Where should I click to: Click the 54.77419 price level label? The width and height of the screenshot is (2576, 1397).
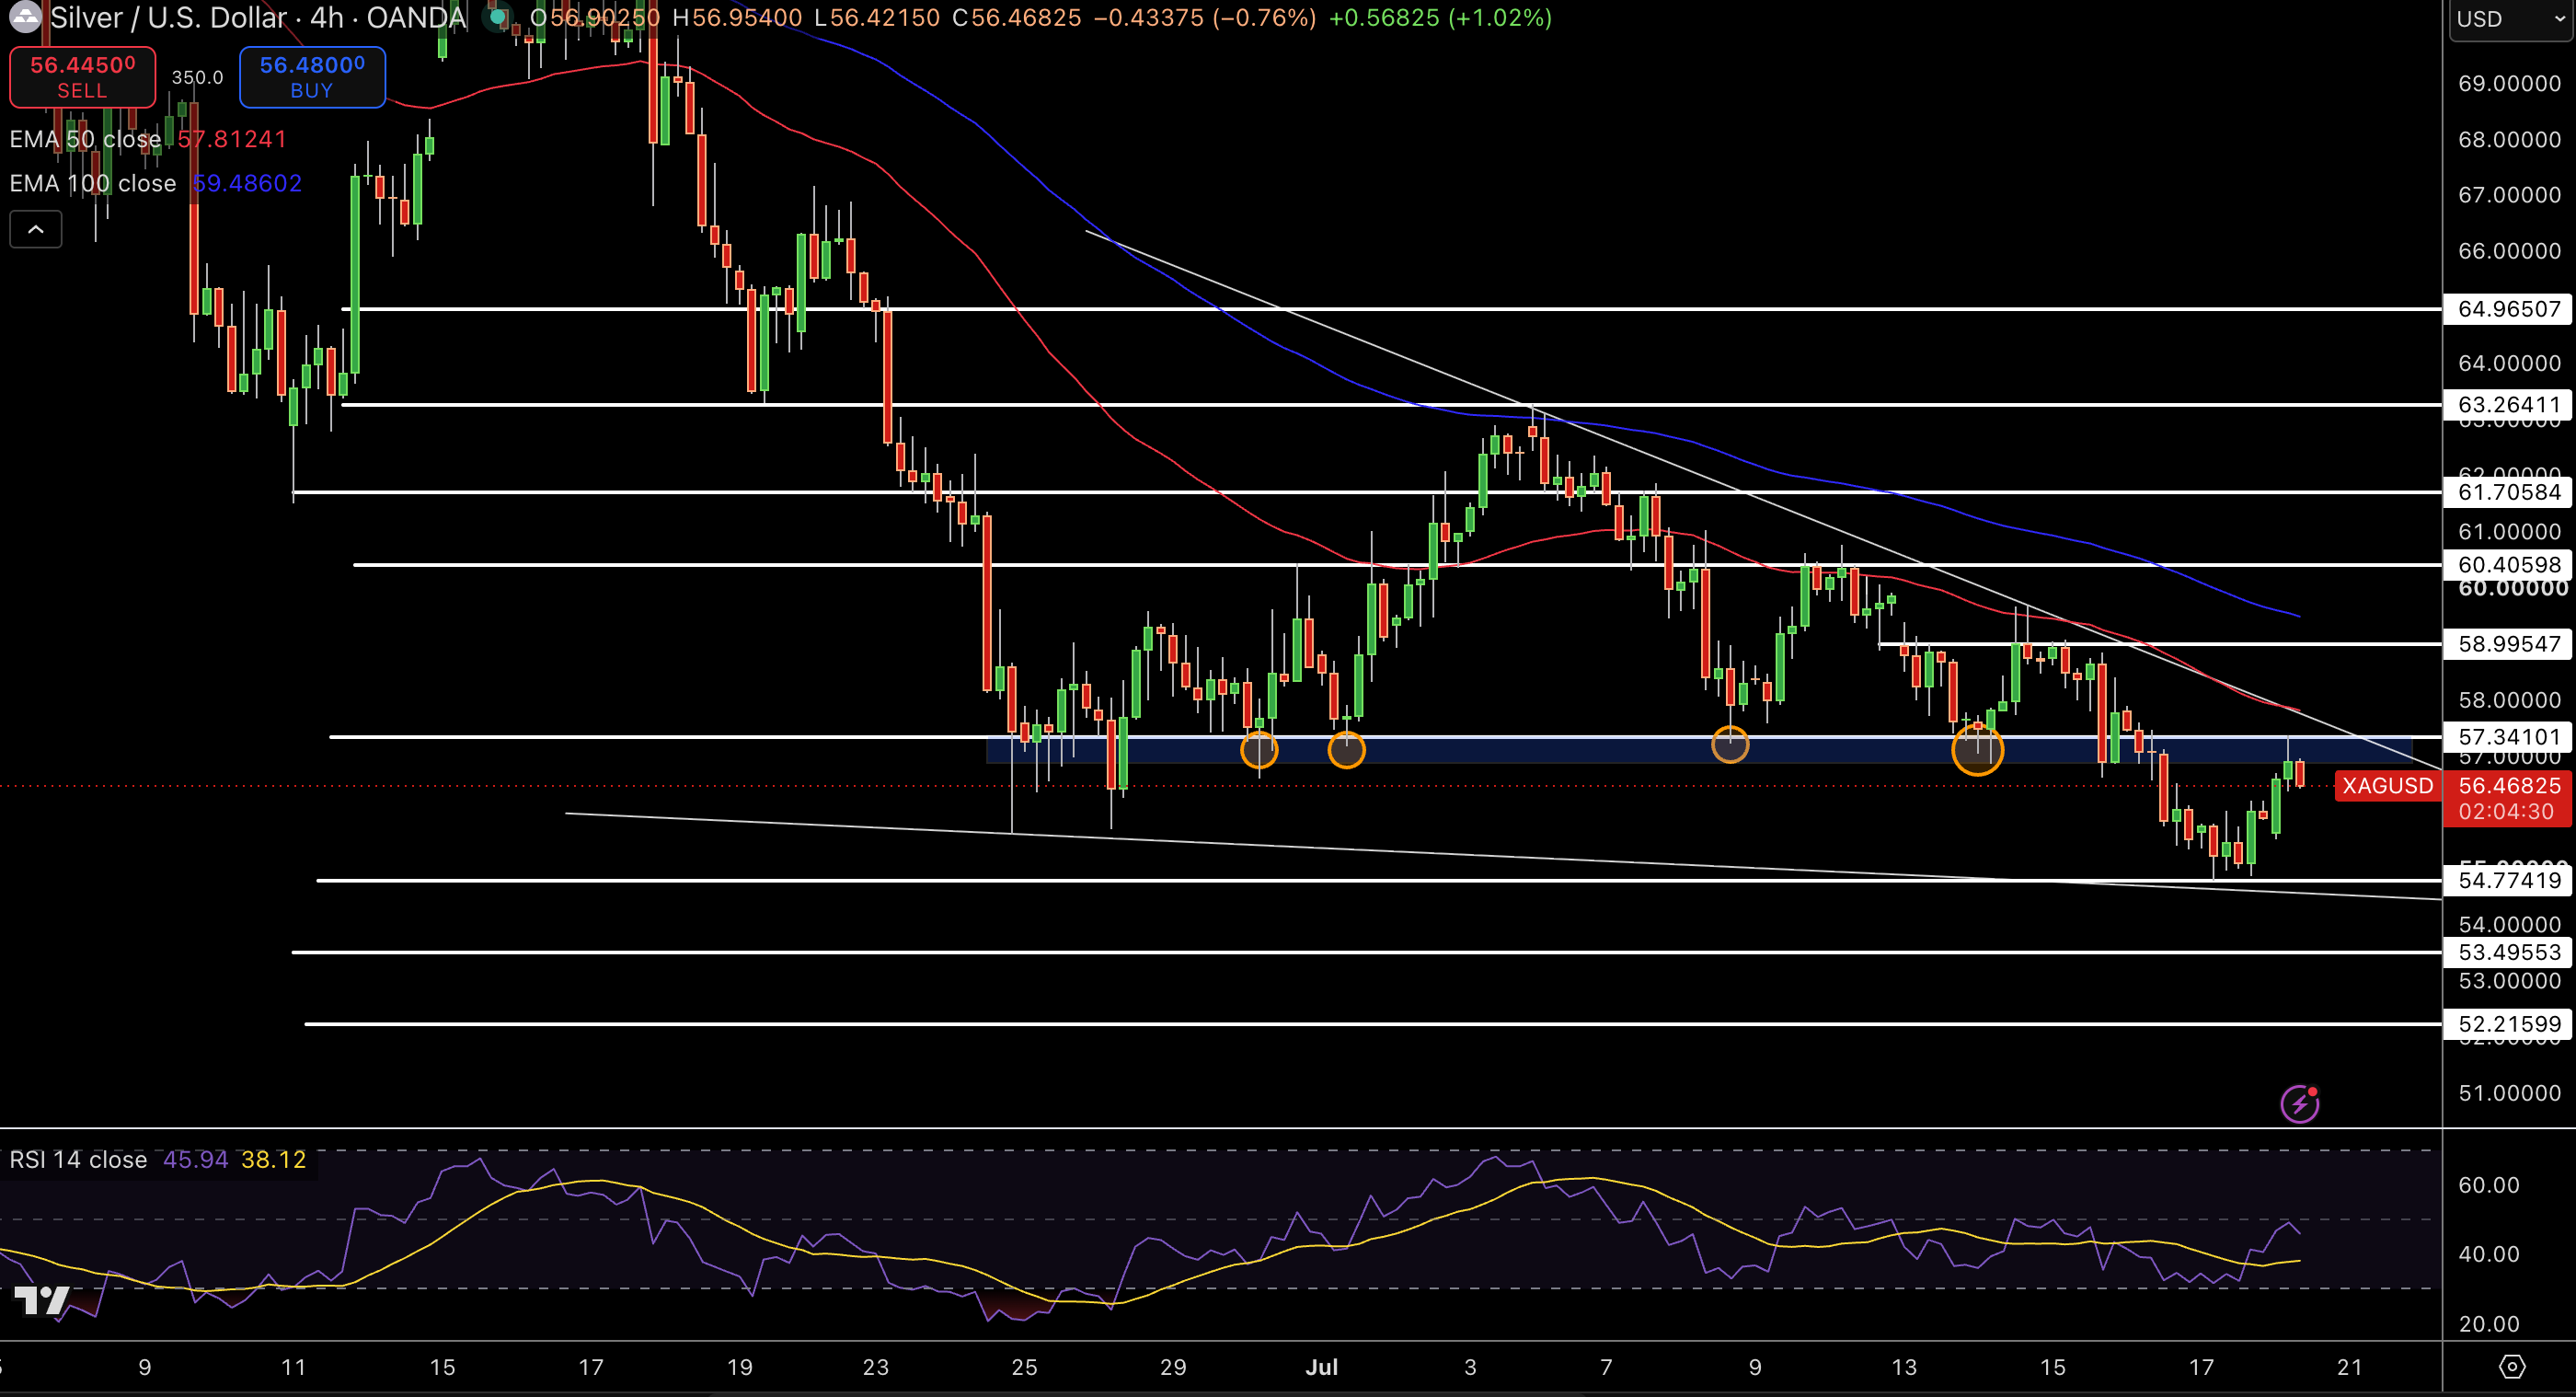[2508, 881]
